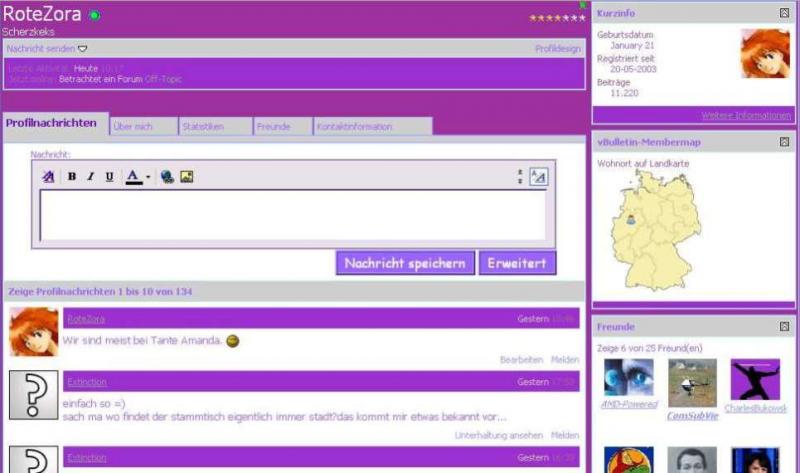
Task: Collapse the Freunde panel
Action: 784,326
